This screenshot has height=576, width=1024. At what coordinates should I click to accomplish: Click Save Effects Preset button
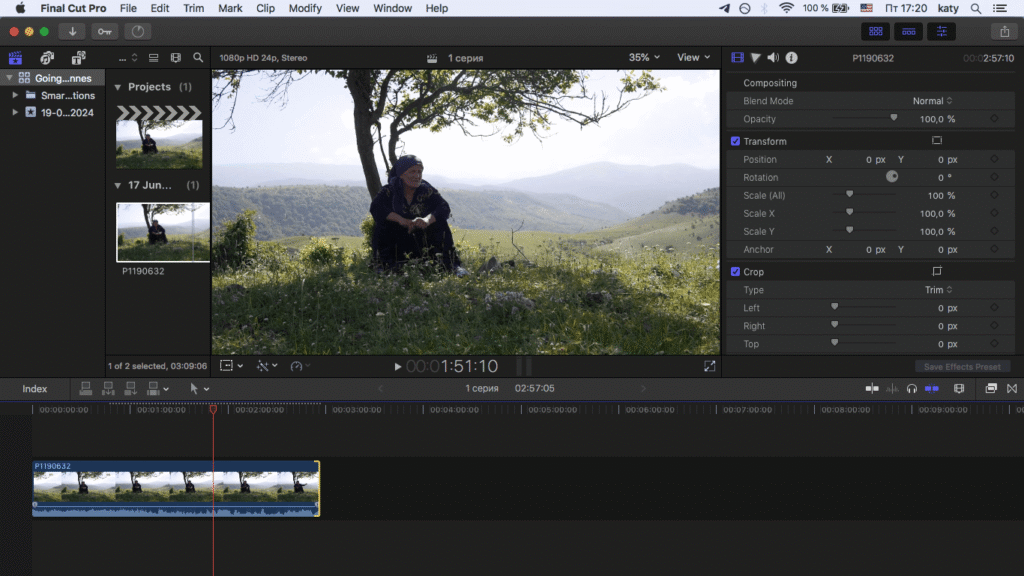tap(962, 366)
